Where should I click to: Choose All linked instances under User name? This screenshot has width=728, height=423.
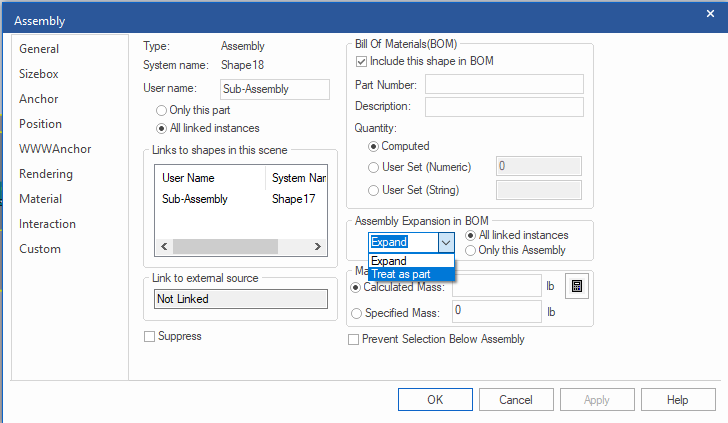tap(208, 128)
